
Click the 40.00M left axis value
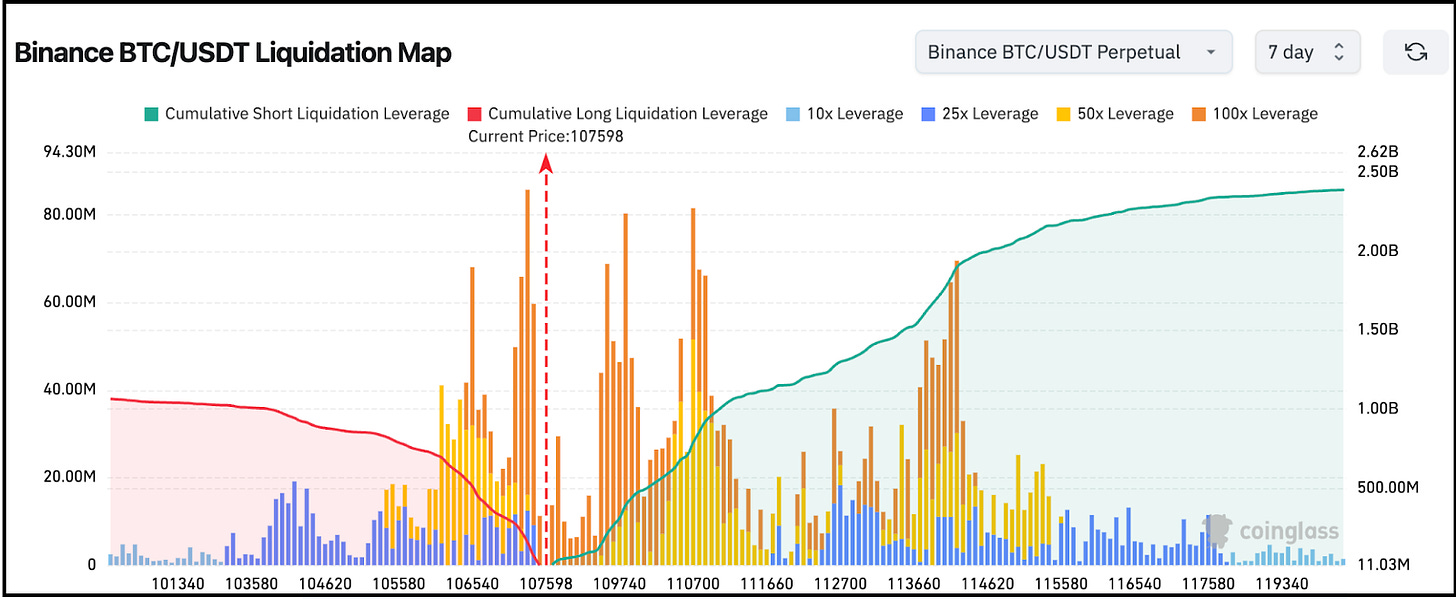(x=68, y=389)
